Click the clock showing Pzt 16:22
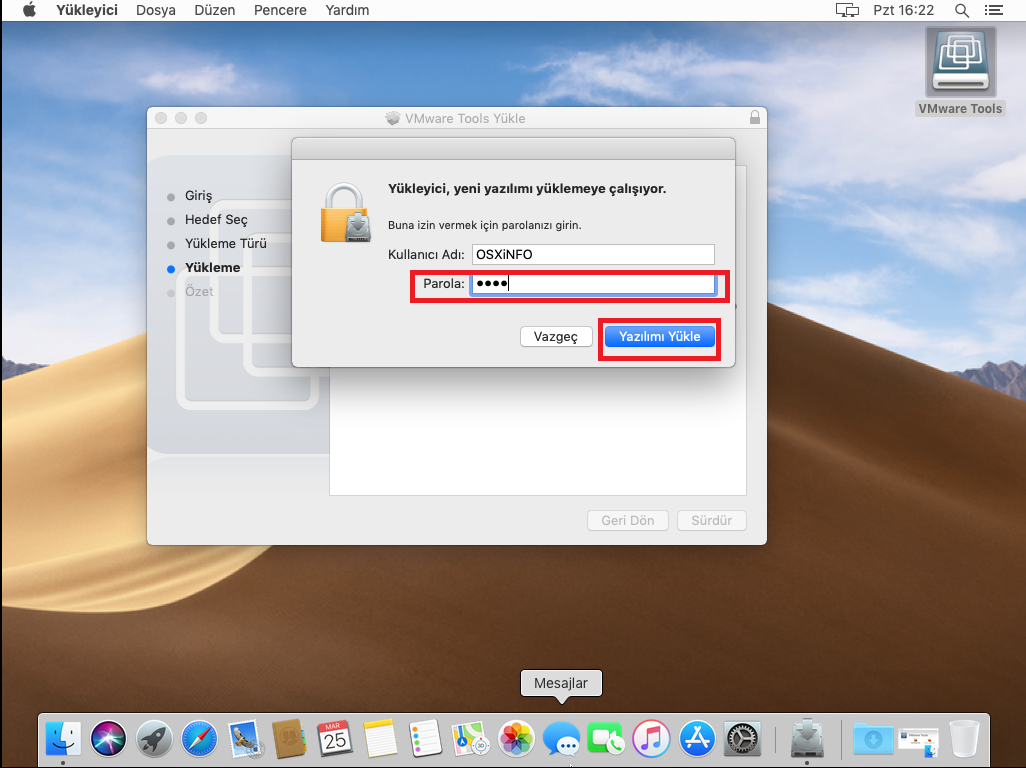Screen dimensions: 1026x768 tap(904, 10)
